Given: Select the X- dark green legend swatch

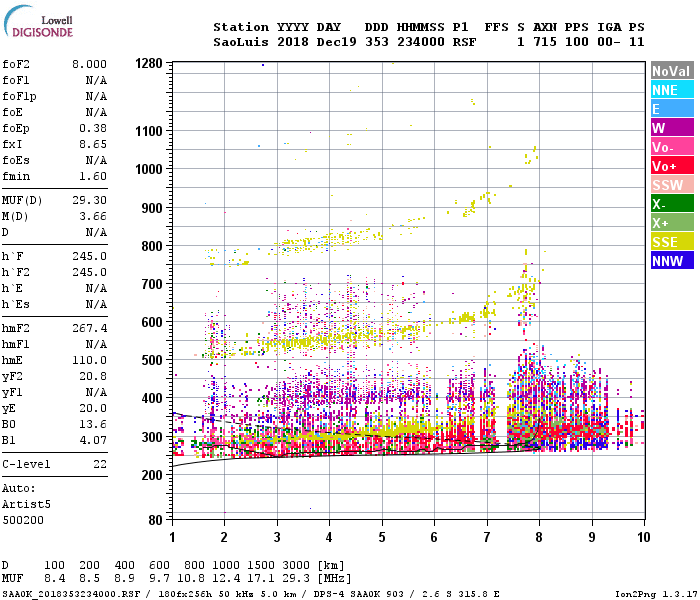Looking at the screenshot, I should pyautogui.click(x=672, y=204).
